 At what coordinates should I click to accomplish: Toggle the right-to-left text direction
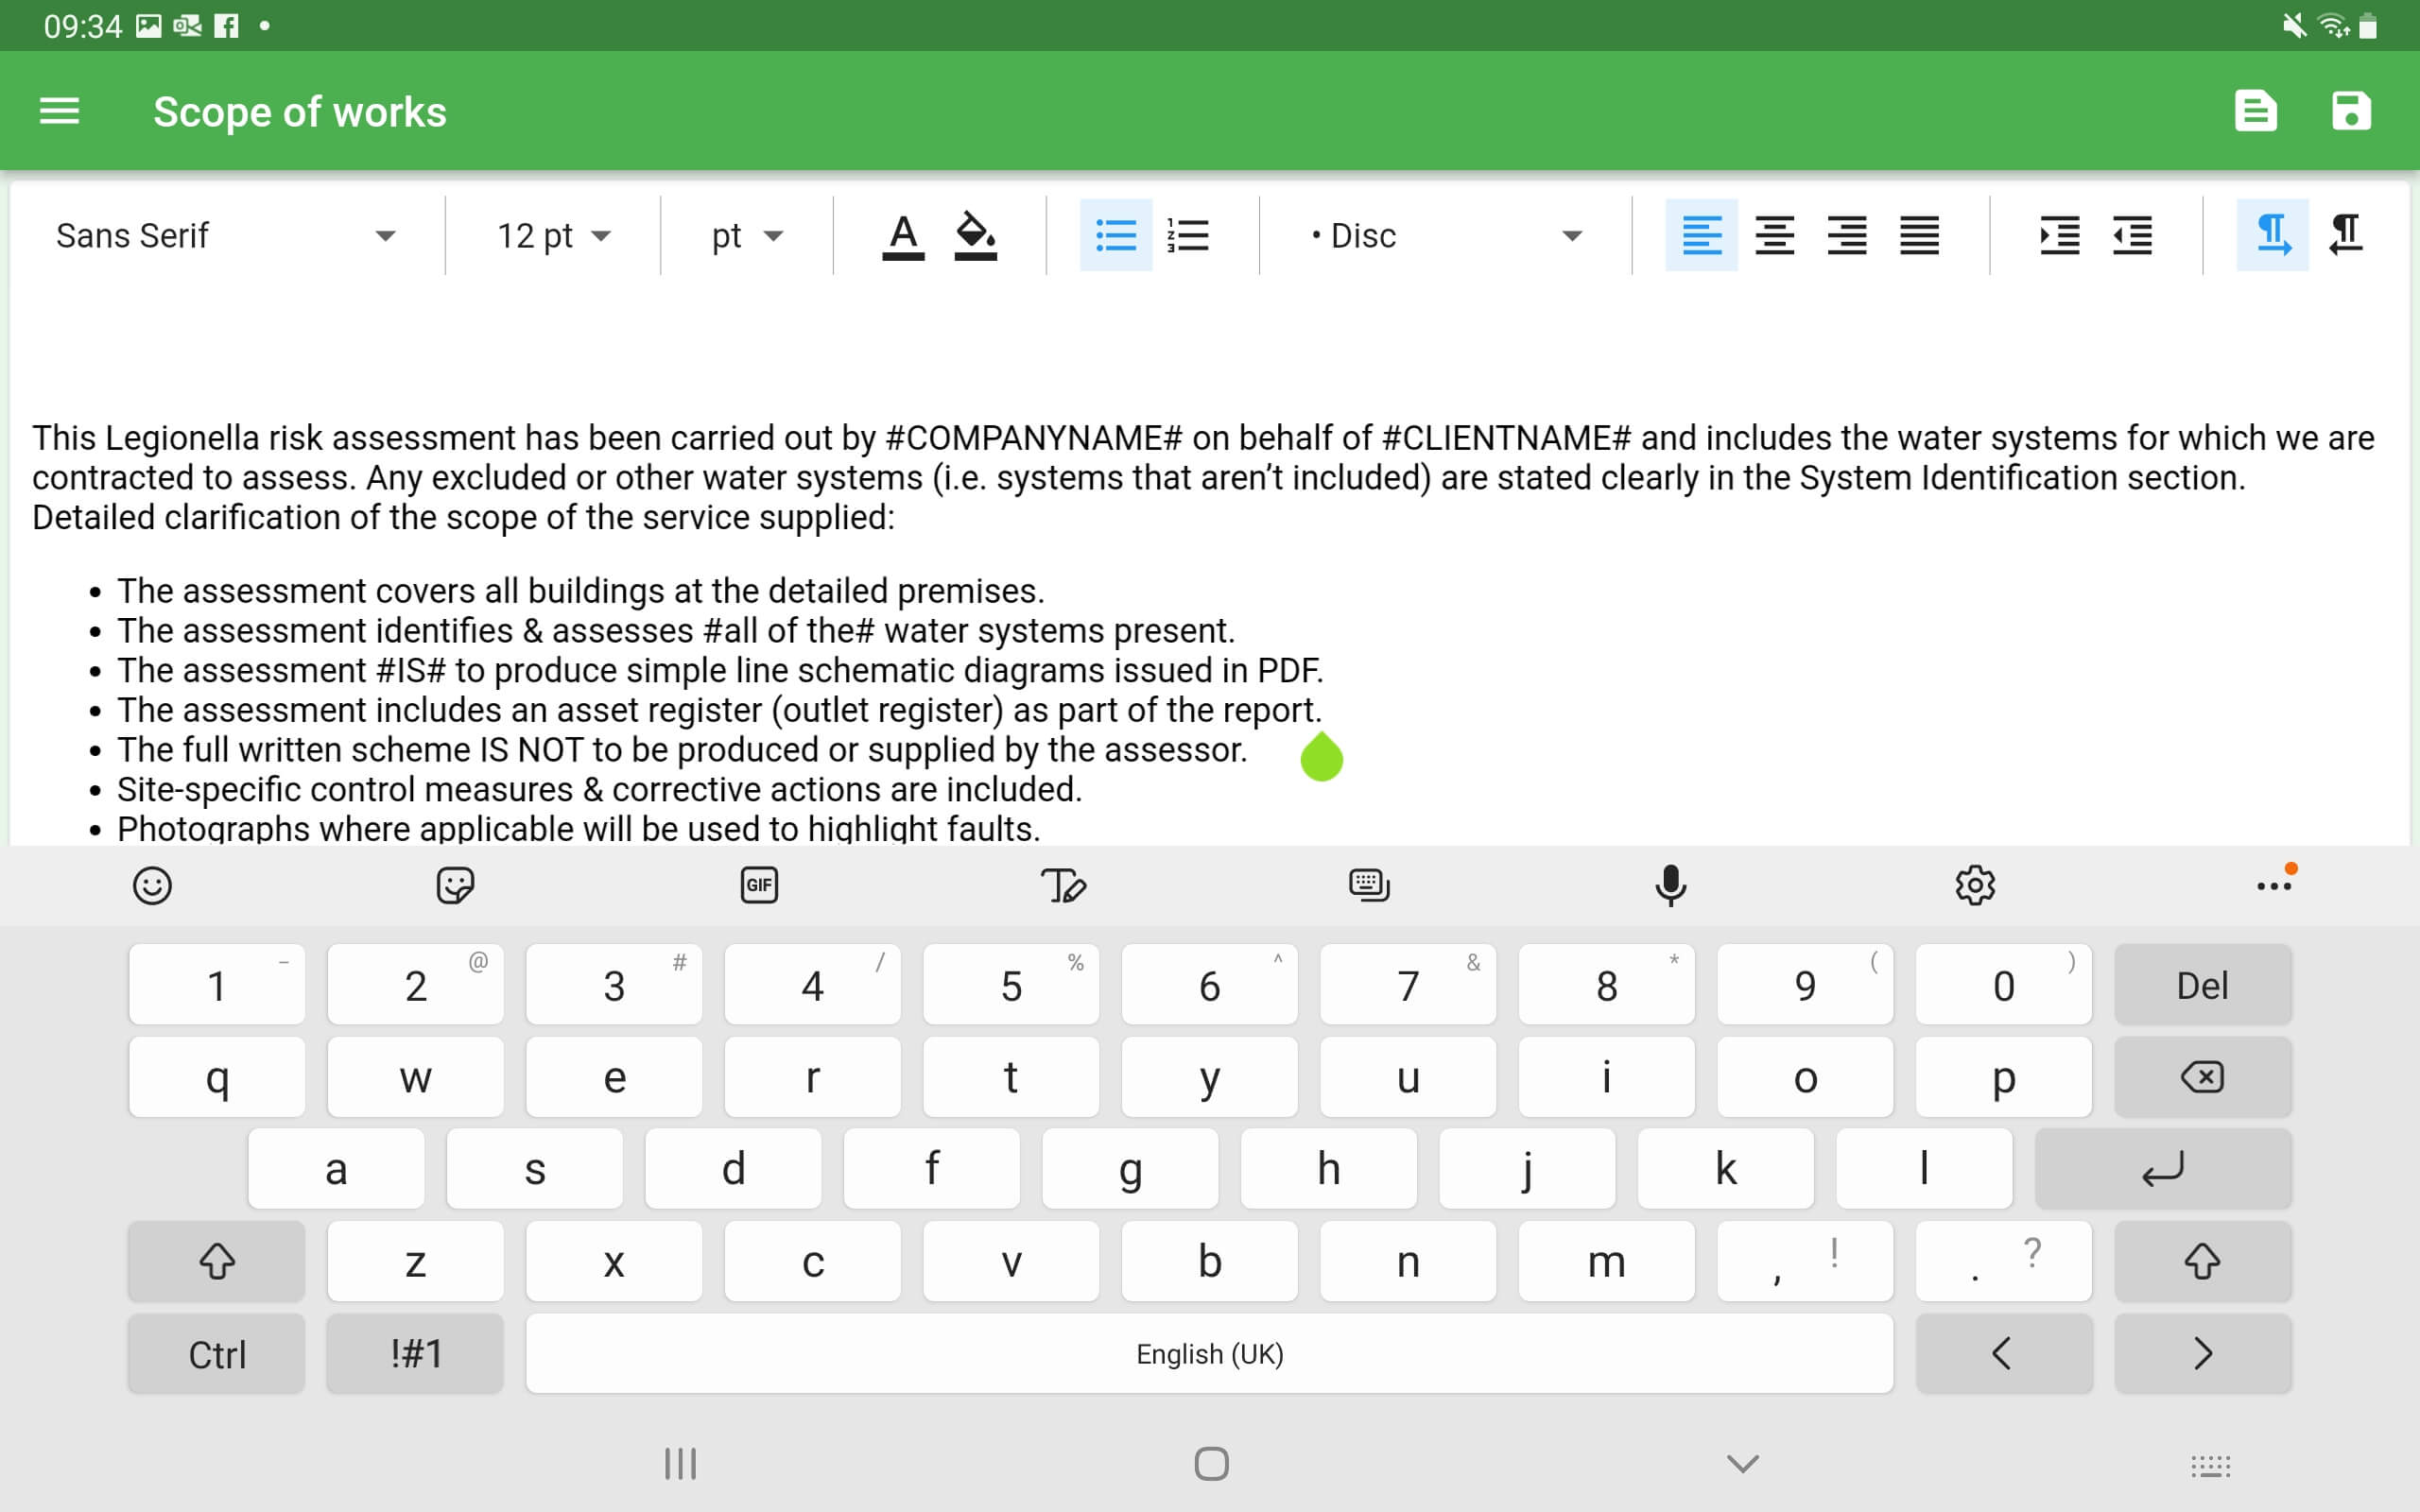(x=2348, y=233)
